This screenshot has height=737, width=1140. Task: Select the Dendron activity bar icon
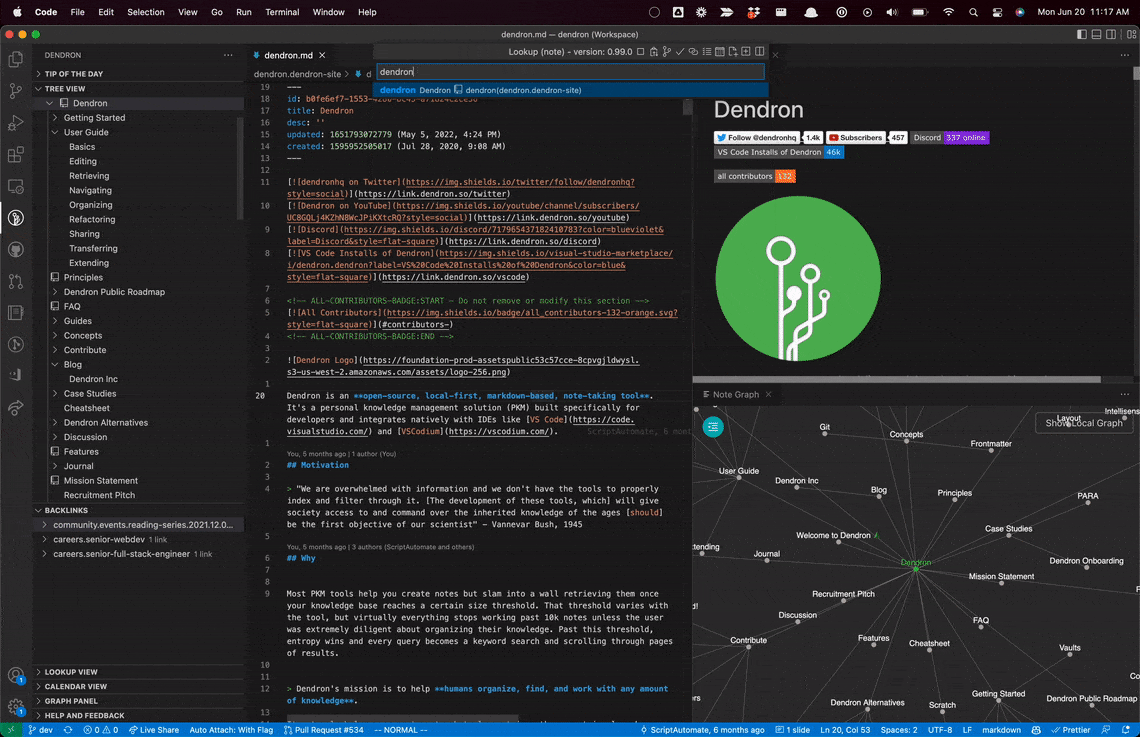pyautogui.click(x=15, y=217)
